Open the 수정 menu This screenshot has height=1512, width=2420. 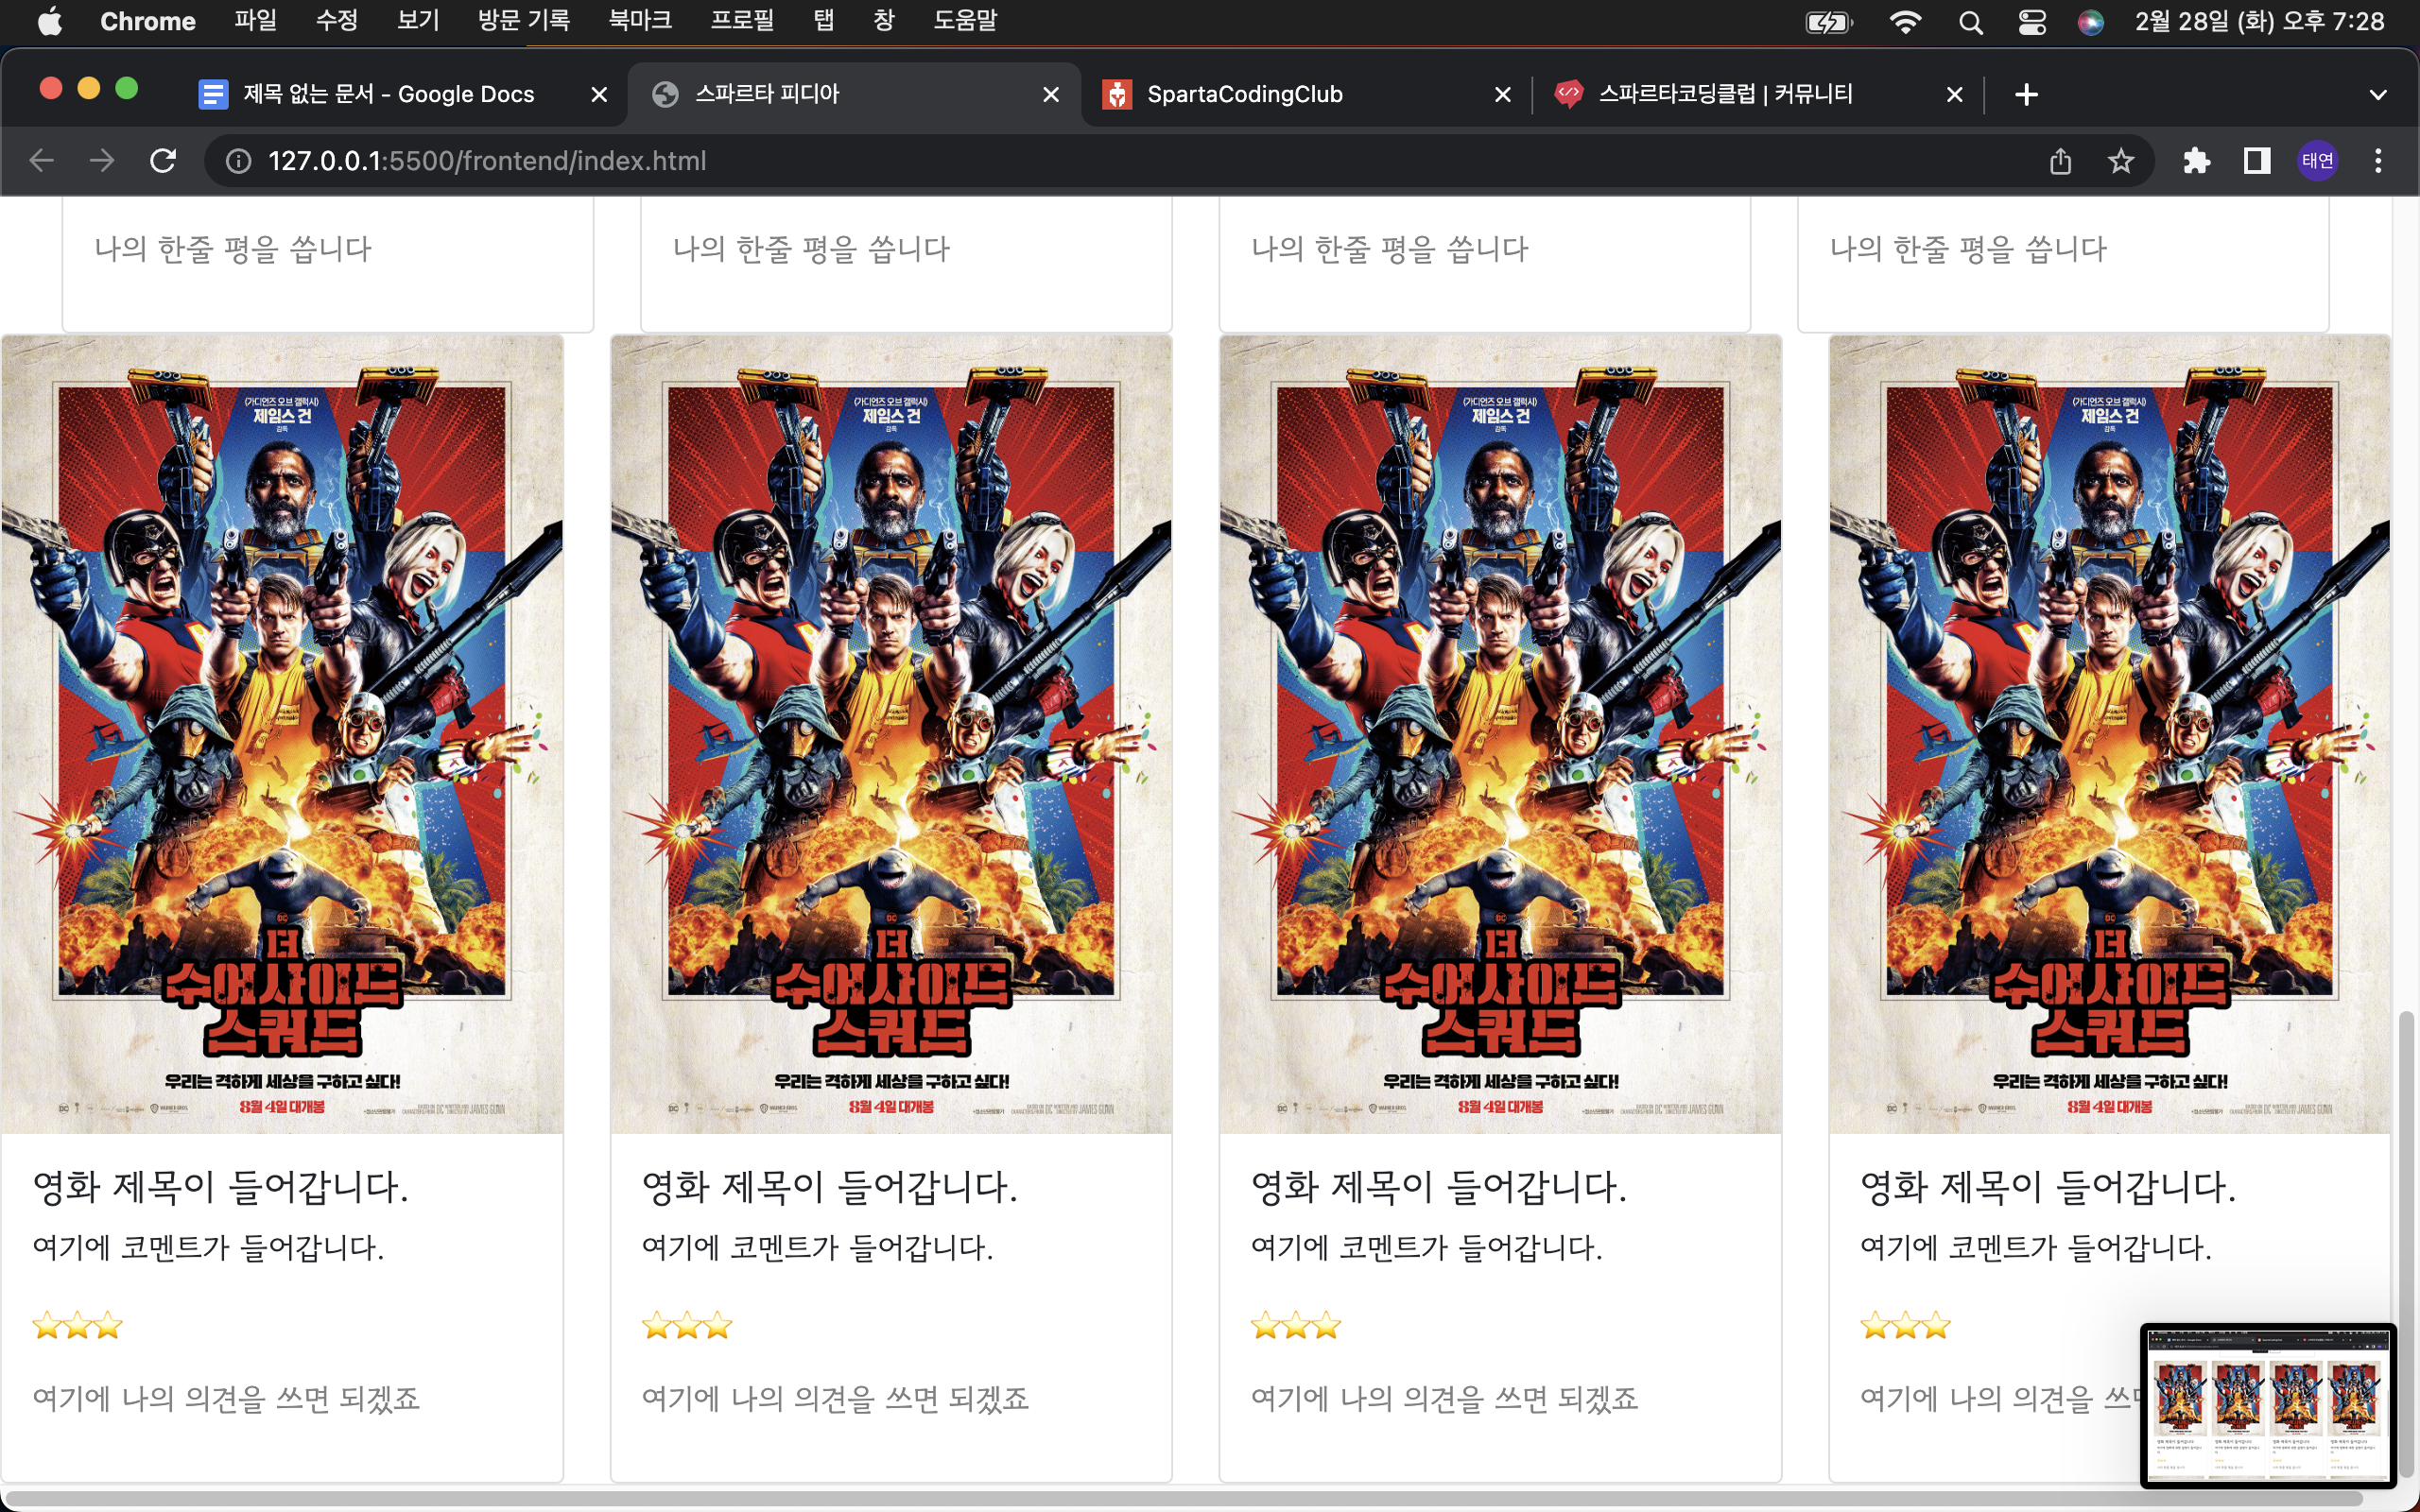[336, 21]
